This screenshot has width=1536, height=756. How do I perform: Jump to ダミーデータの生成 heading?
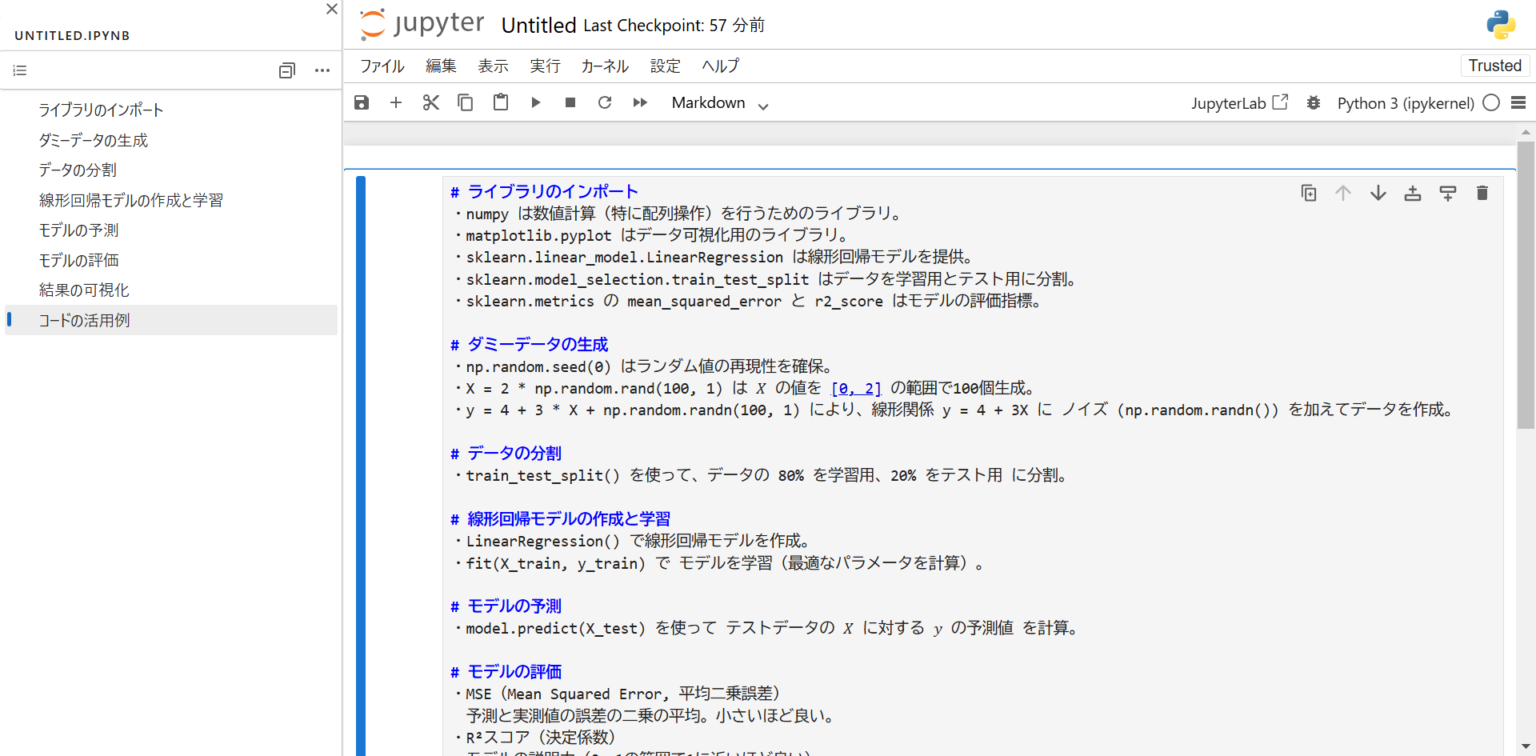click(93, 140)
